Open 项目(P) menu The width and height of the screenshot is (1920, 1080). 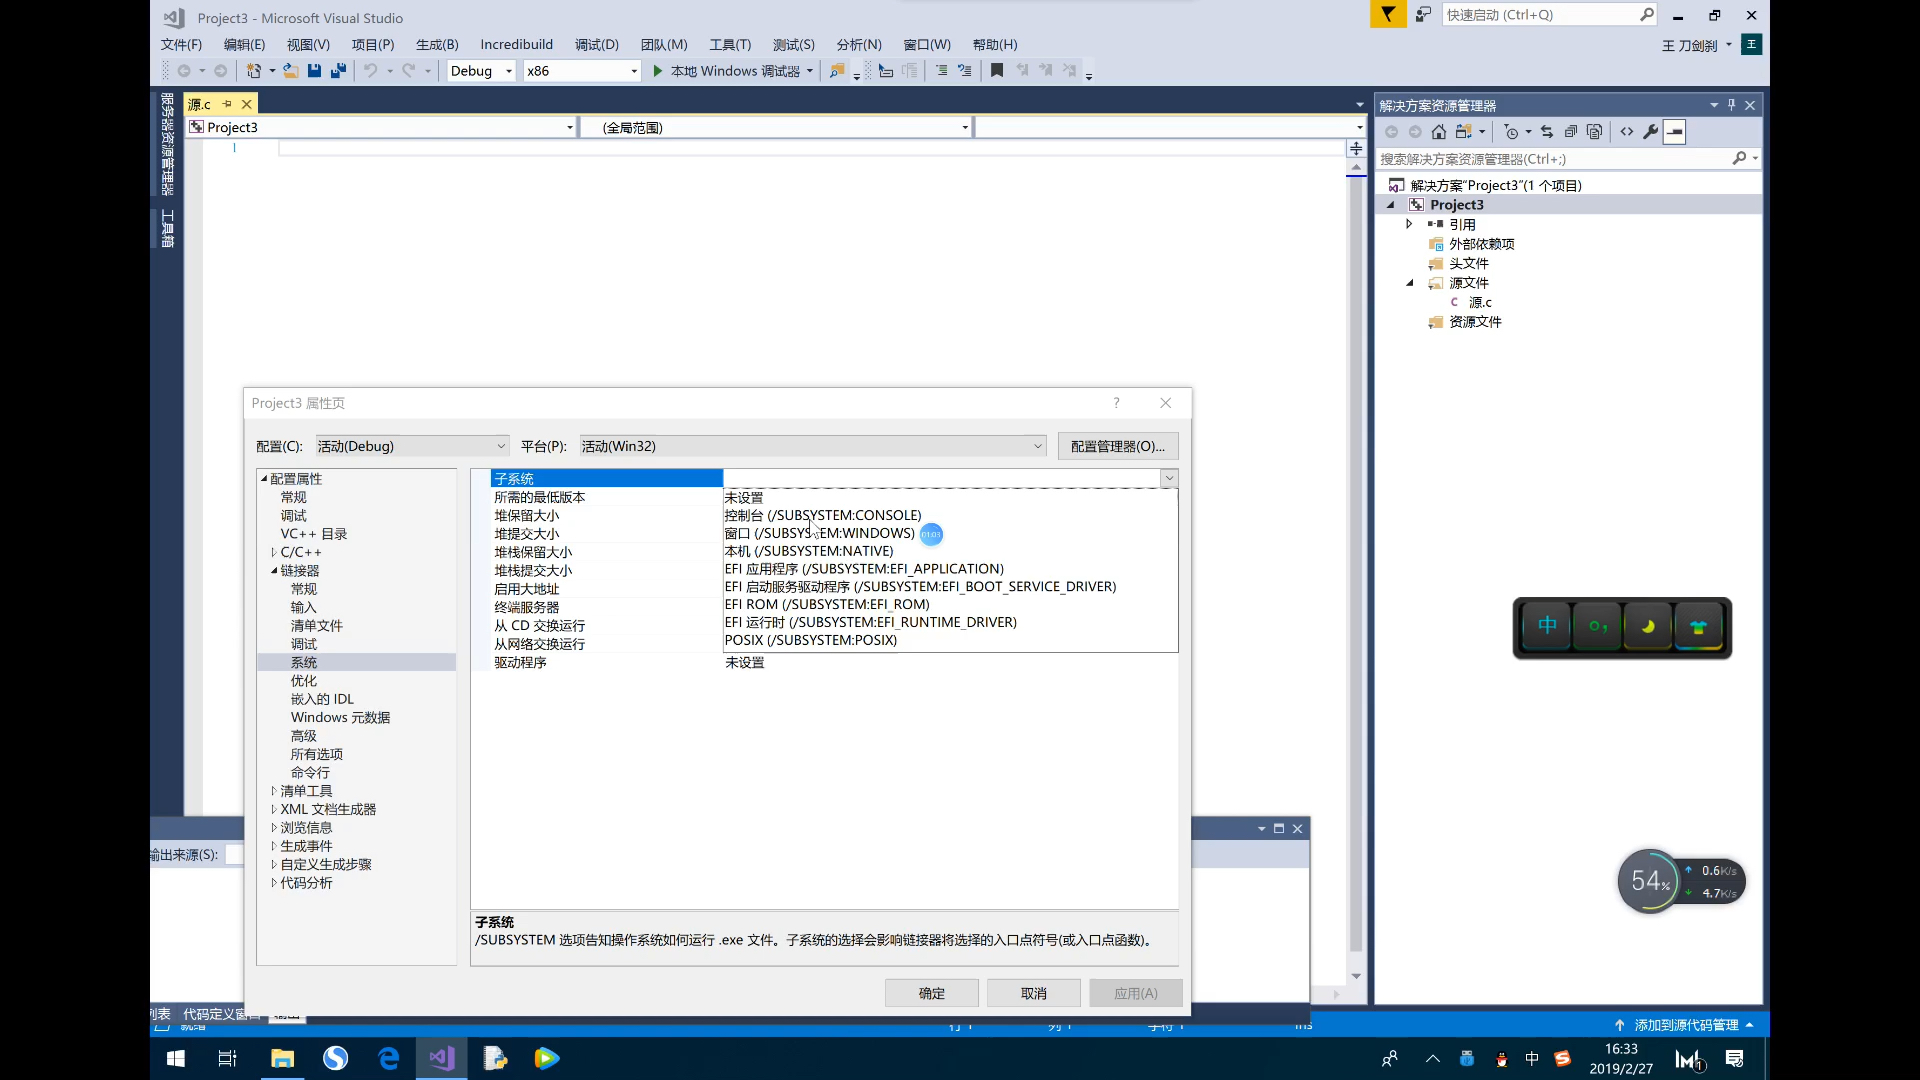pos(373,44)
